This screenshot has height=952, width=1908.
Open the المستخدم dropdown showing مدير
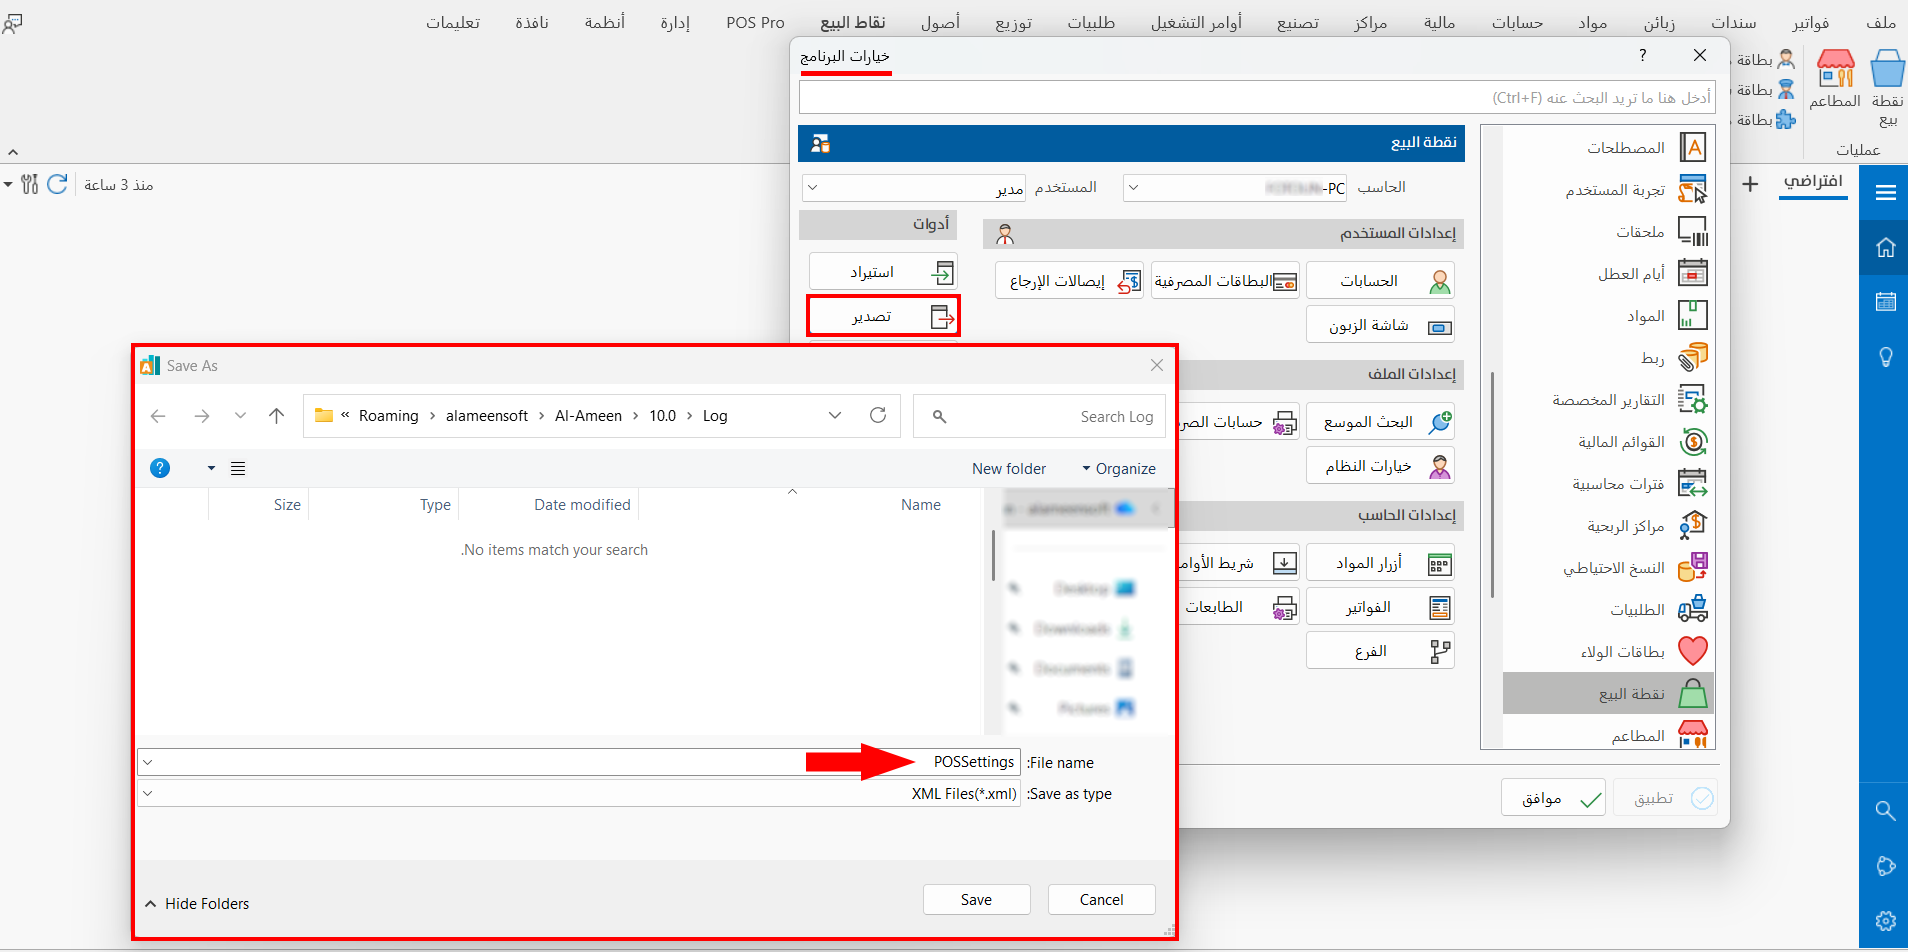[x=813, y=187]
